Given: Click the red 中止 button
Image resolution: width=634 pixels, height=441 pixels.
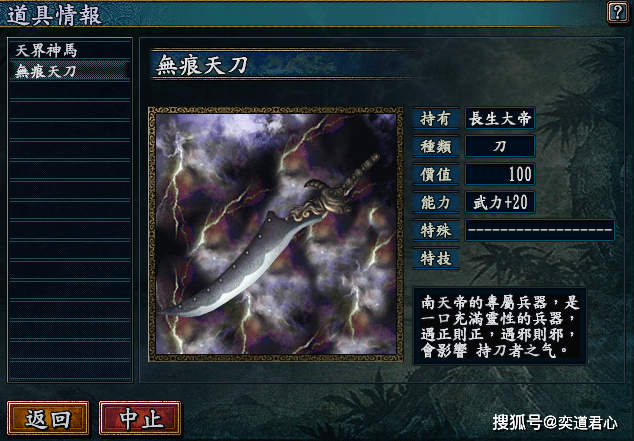Looking at the screenshot, I should pos(140,418).
